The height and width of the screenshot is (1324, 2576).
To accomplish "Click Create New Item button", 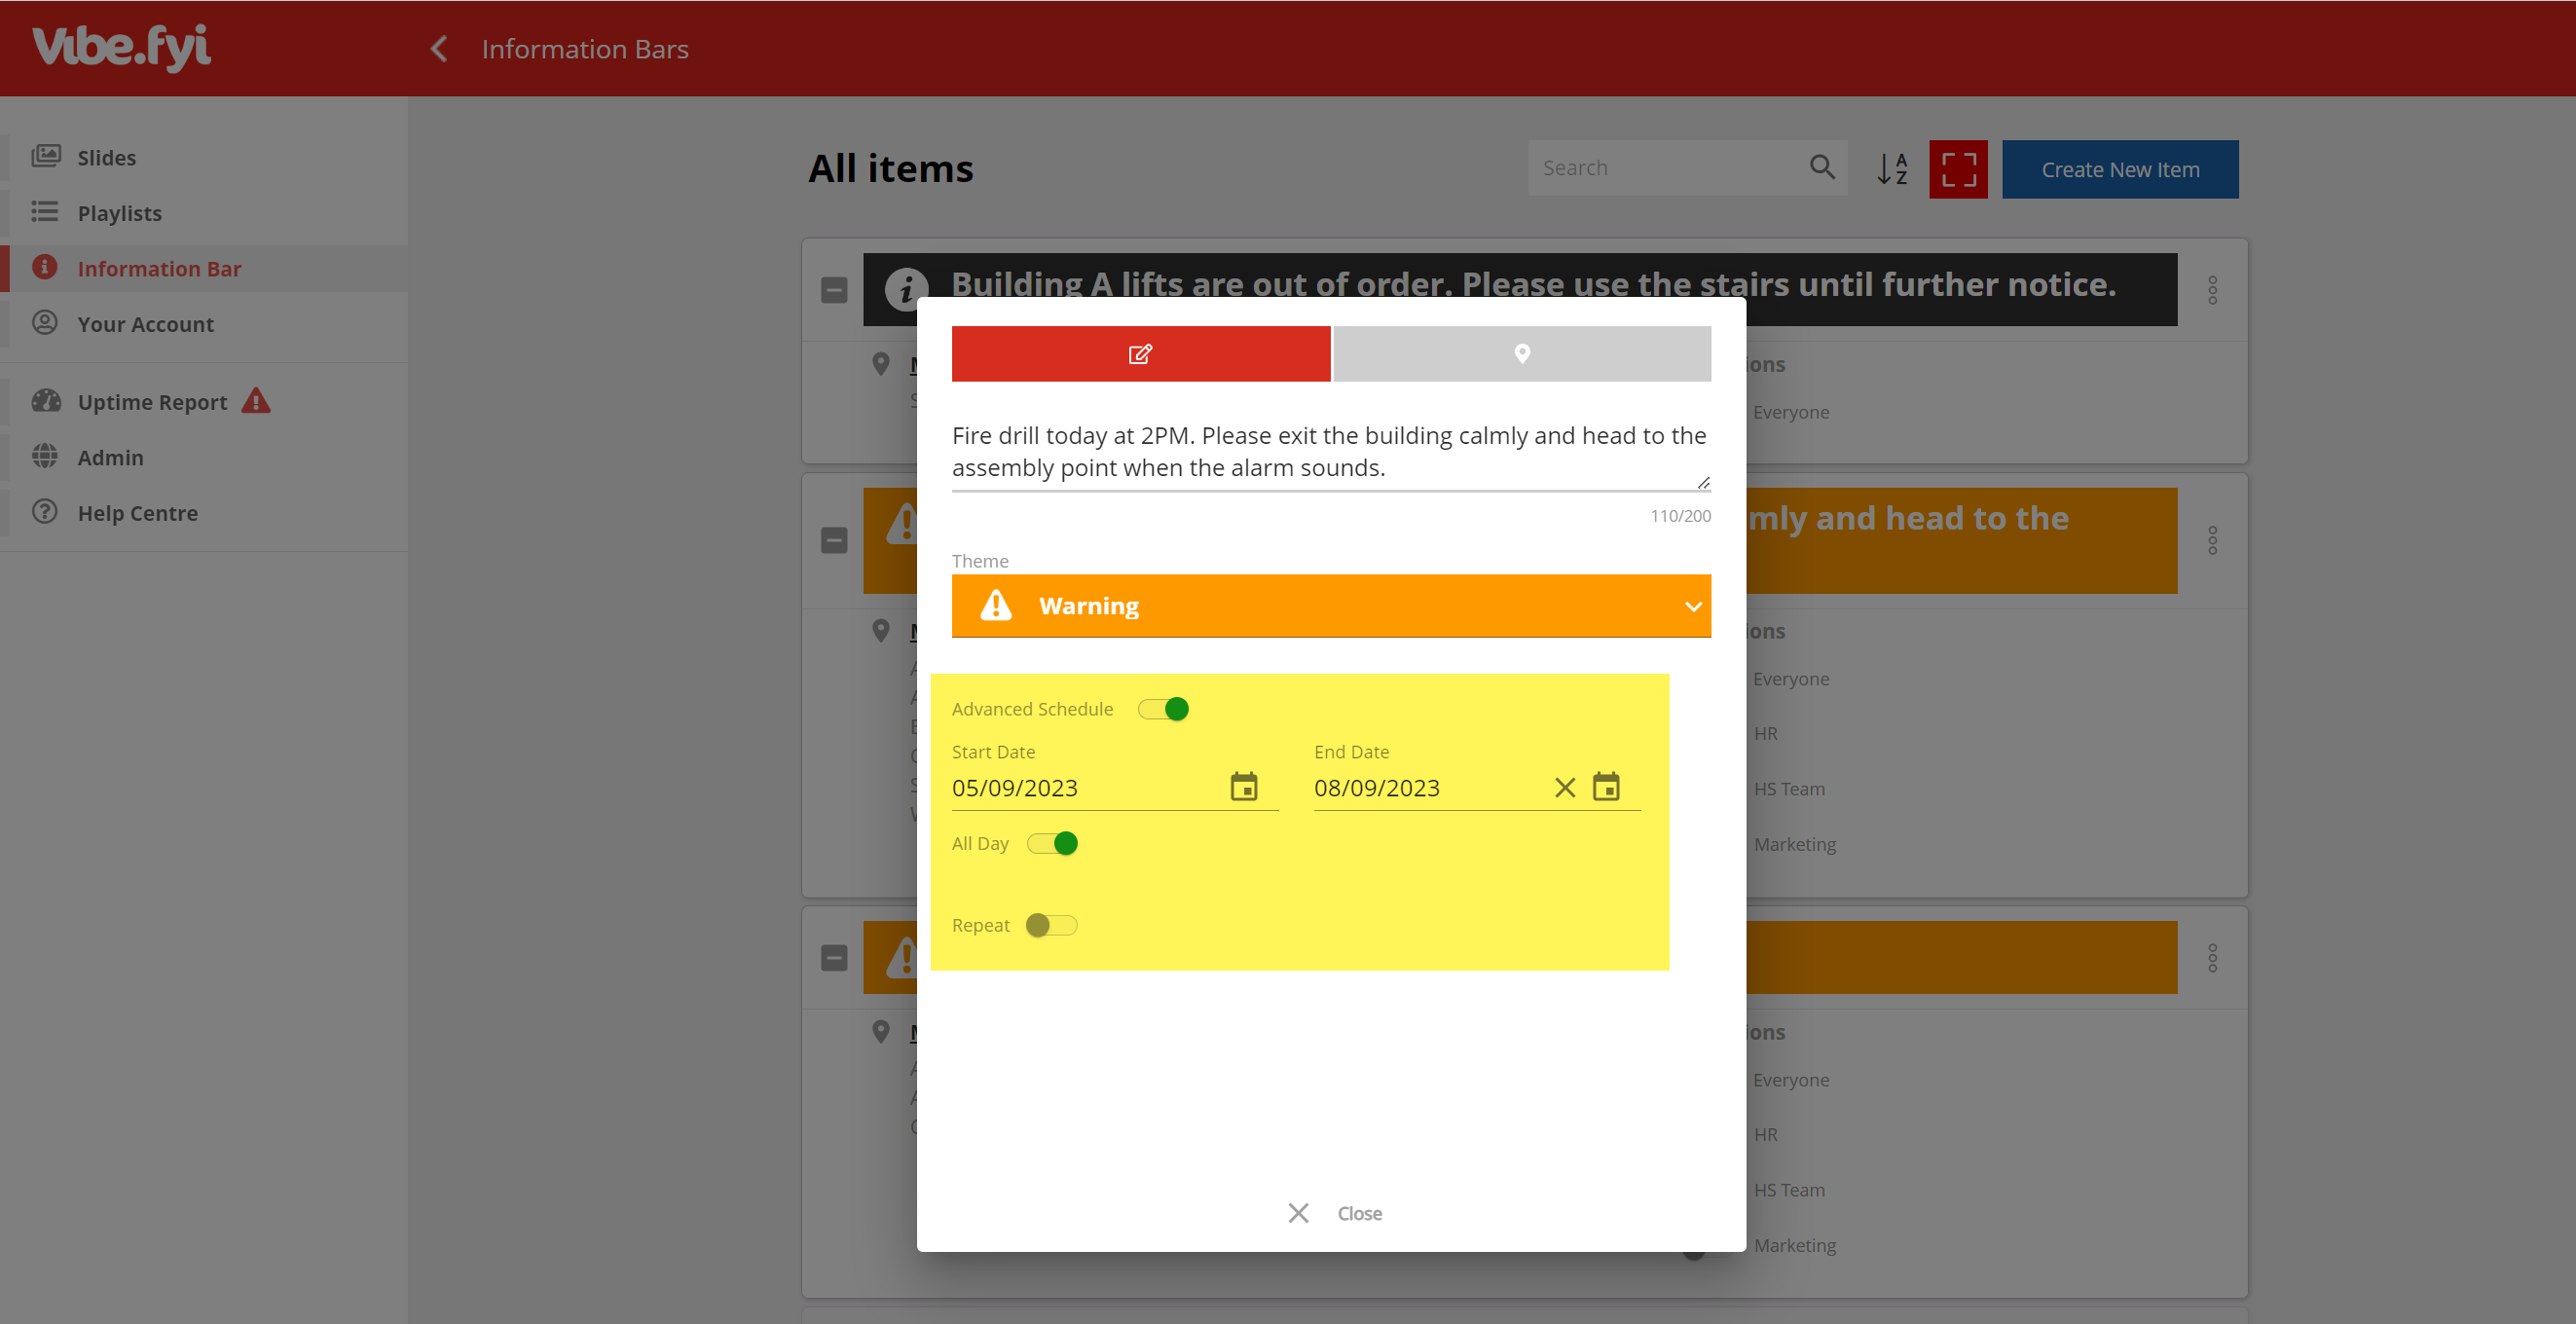I will (2120, 169).
